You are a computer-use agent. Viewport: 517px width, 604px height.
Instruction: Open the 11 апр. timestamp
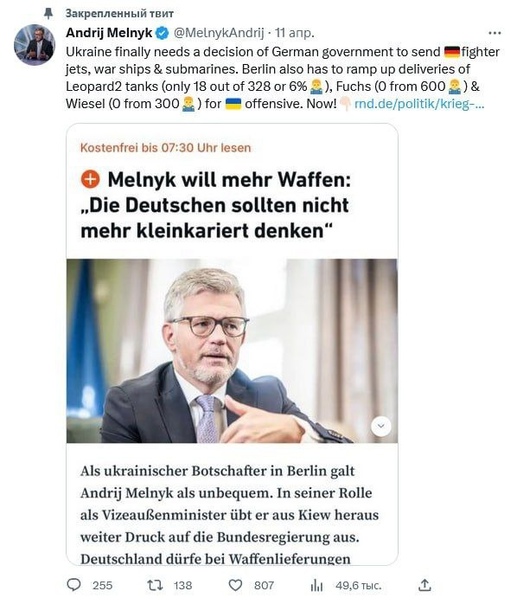pos(295,33)
